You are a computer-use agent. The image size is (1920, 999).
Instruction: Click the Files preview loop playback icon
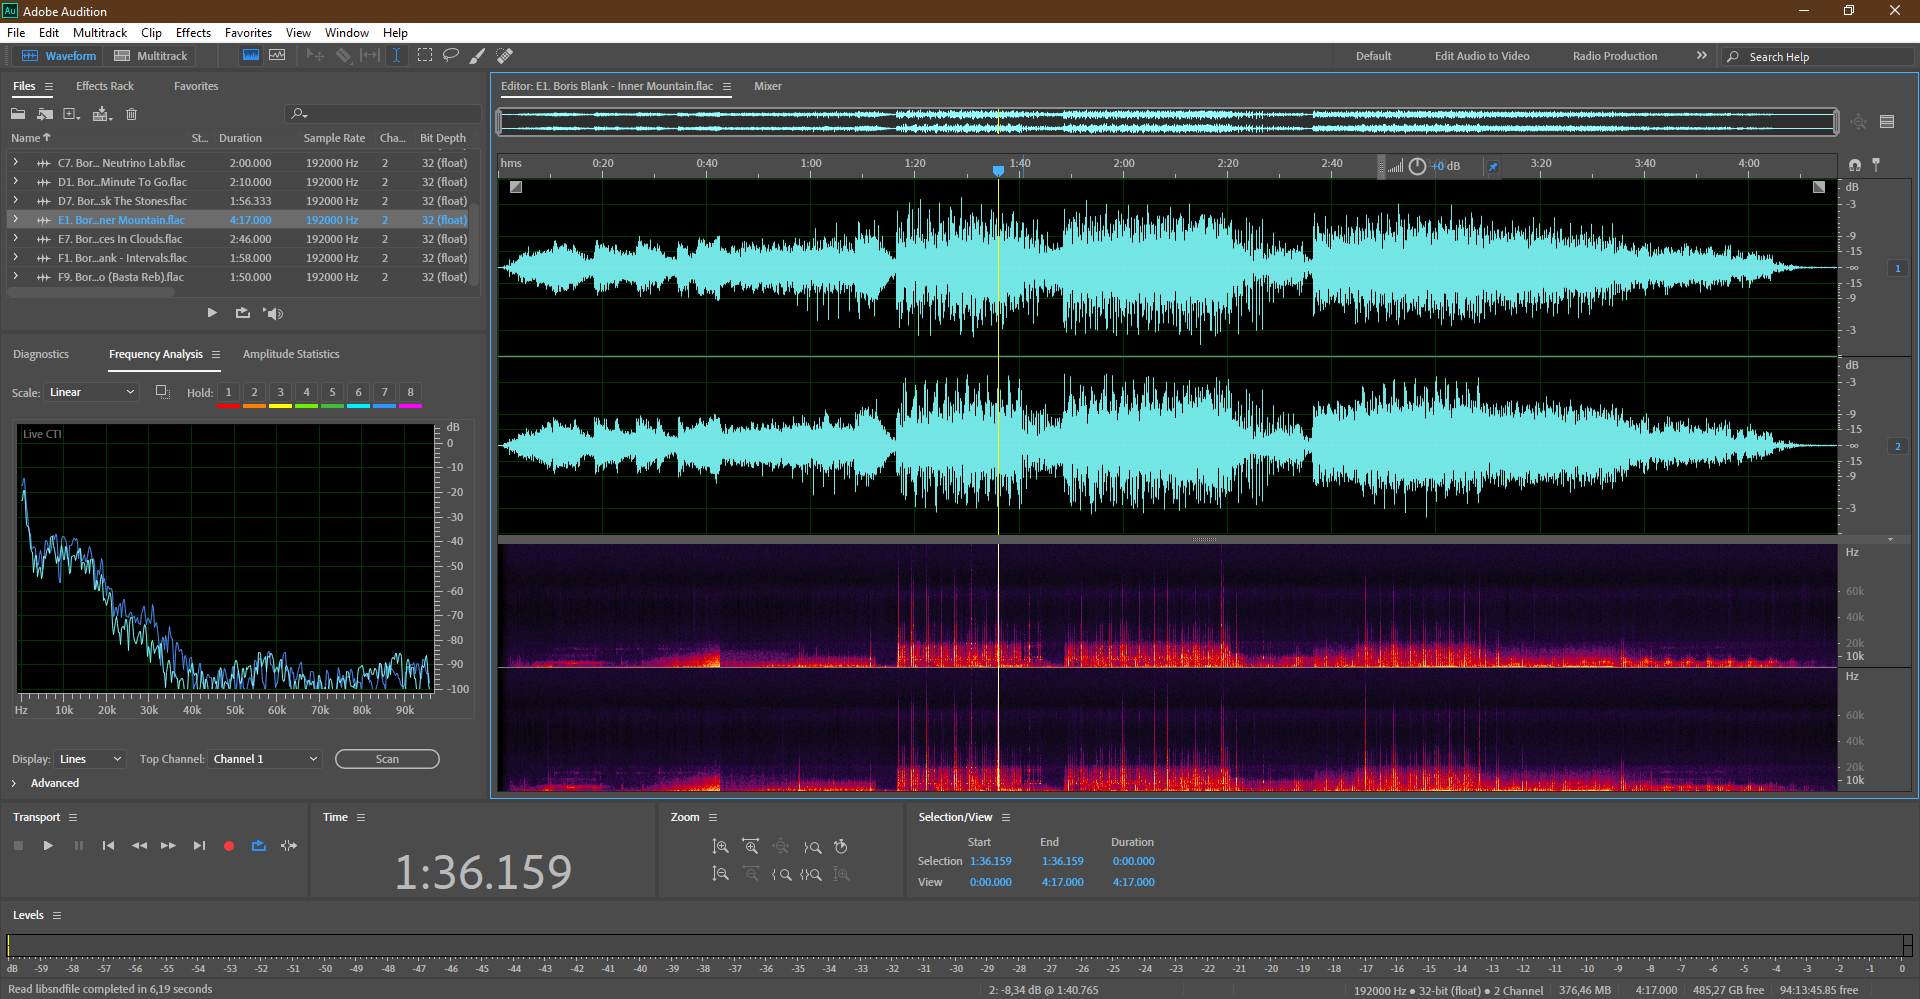pos(243,313)
